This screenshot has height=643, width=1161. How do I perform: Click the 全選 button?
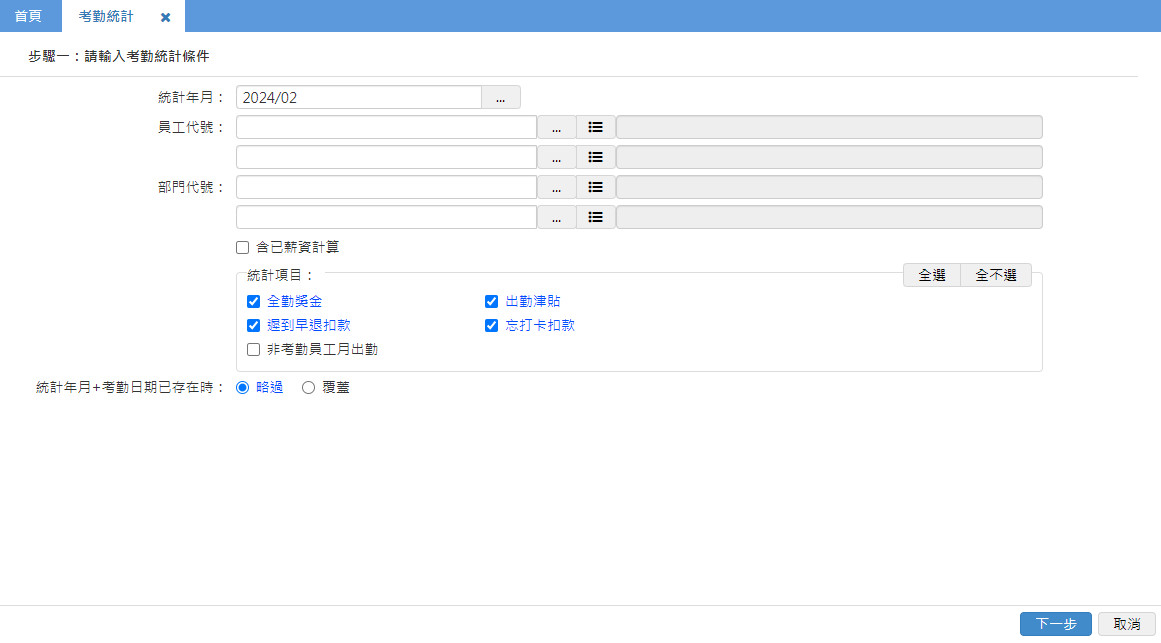[x=931, y=275]
